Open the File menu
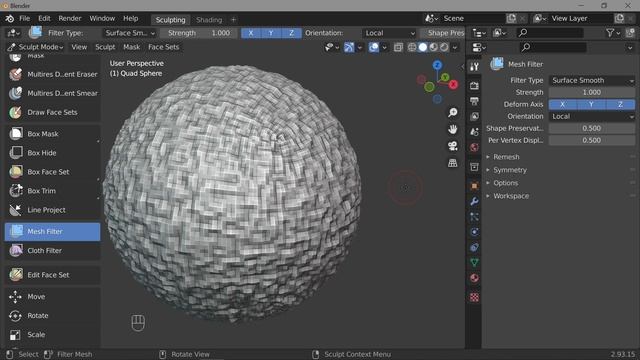The width and height of the screenshot is (640, 360). [24, 19]
